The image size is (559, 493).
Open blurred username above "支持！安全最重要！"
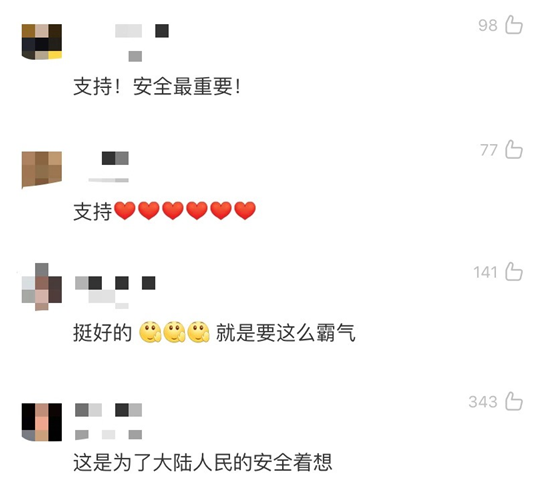pos(142,42)
